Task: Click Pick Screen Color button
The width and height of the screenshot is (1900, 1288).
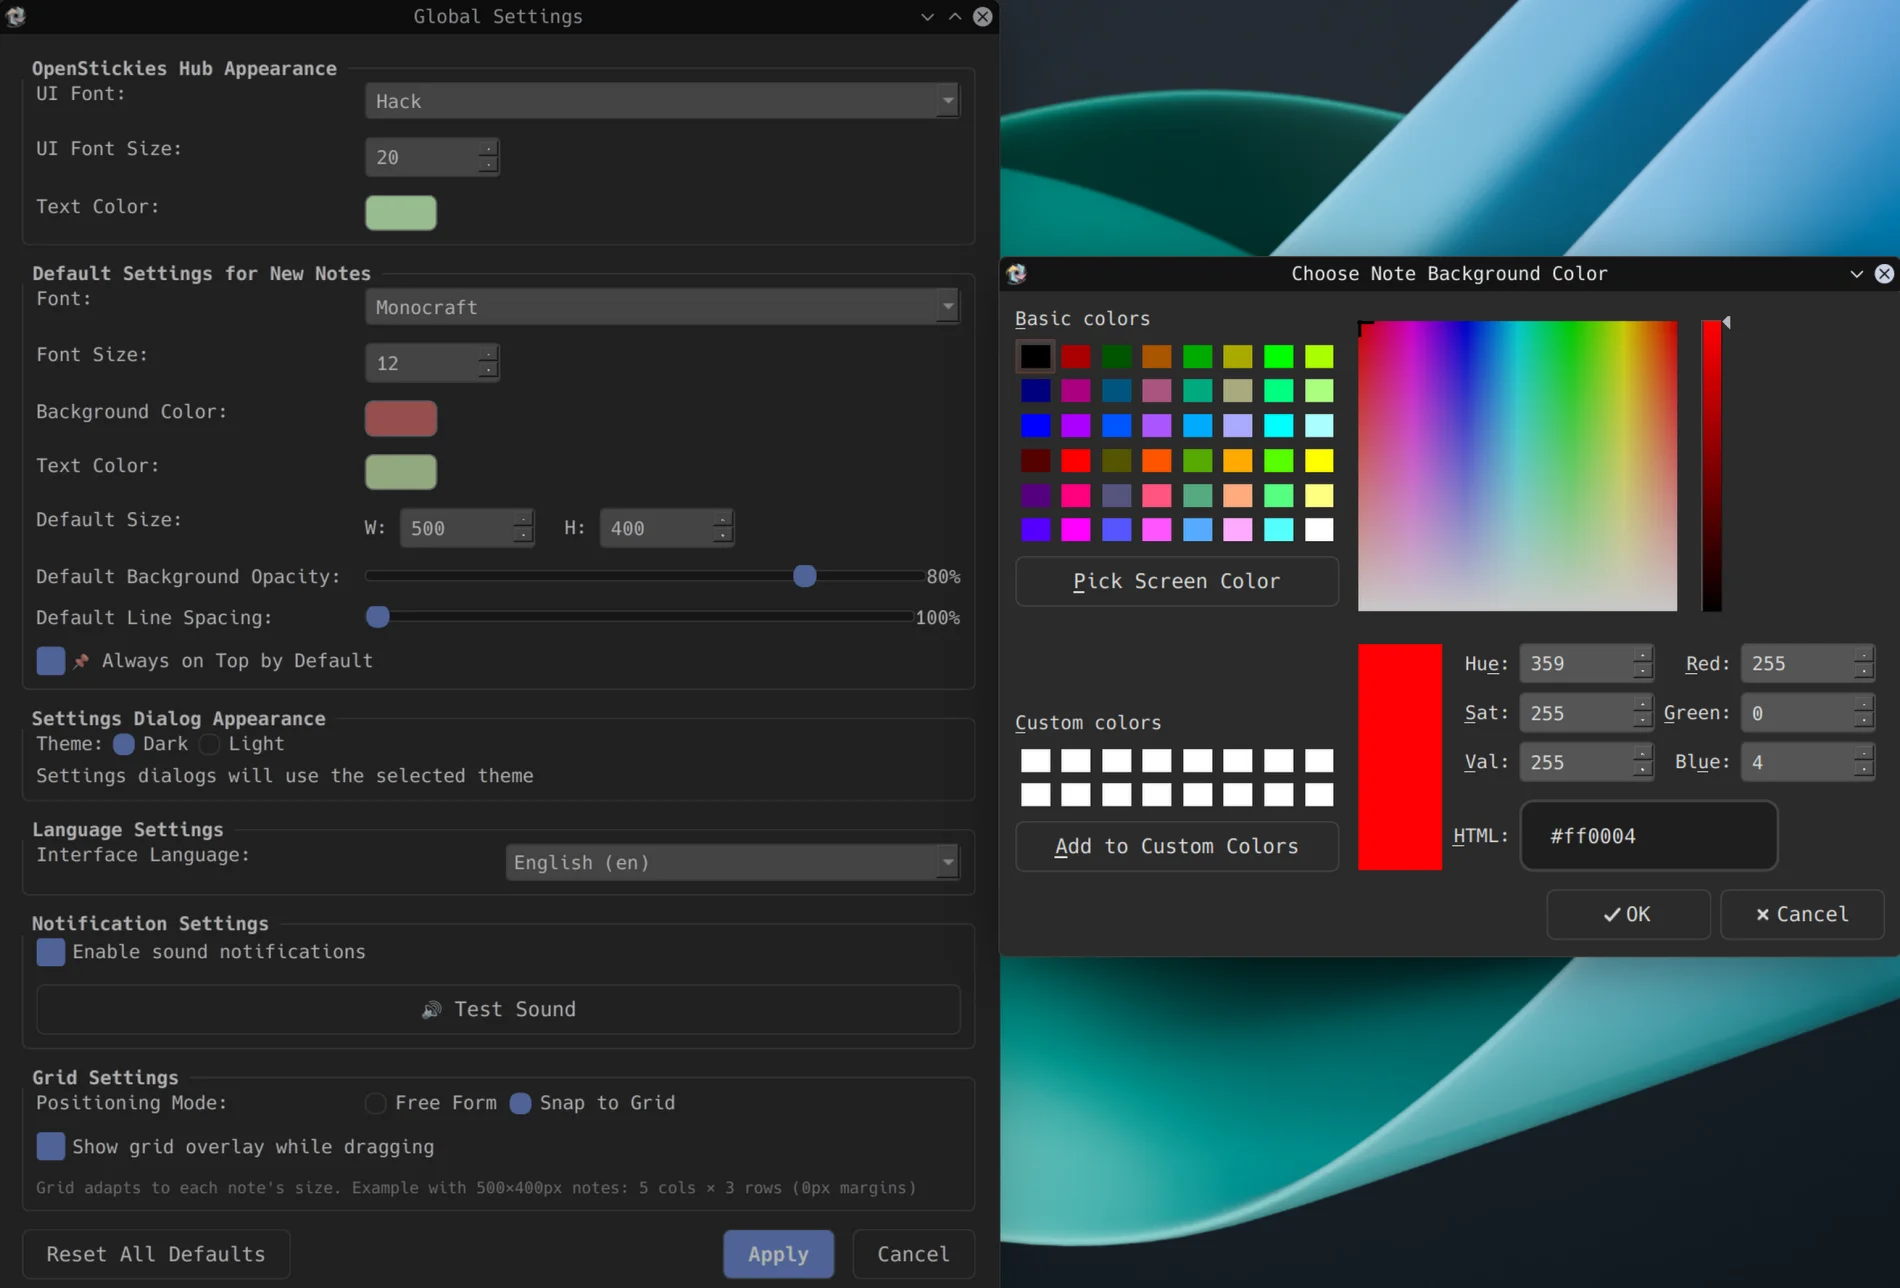Action: click(1176, 581)
